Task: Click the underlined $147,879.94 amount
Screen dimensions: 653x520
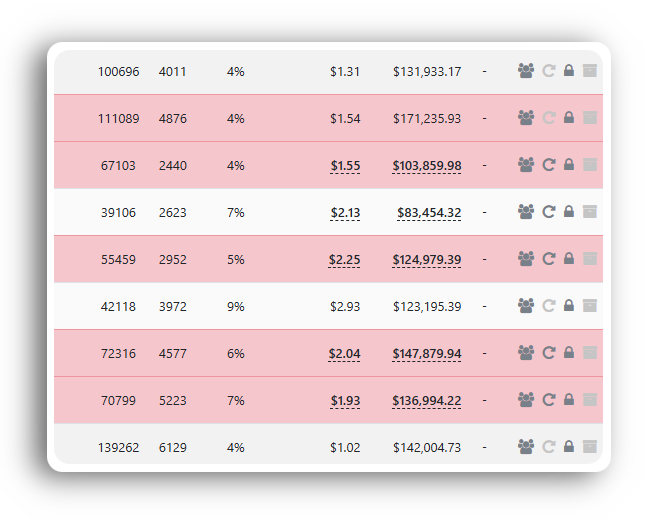Action: [427, 354]
